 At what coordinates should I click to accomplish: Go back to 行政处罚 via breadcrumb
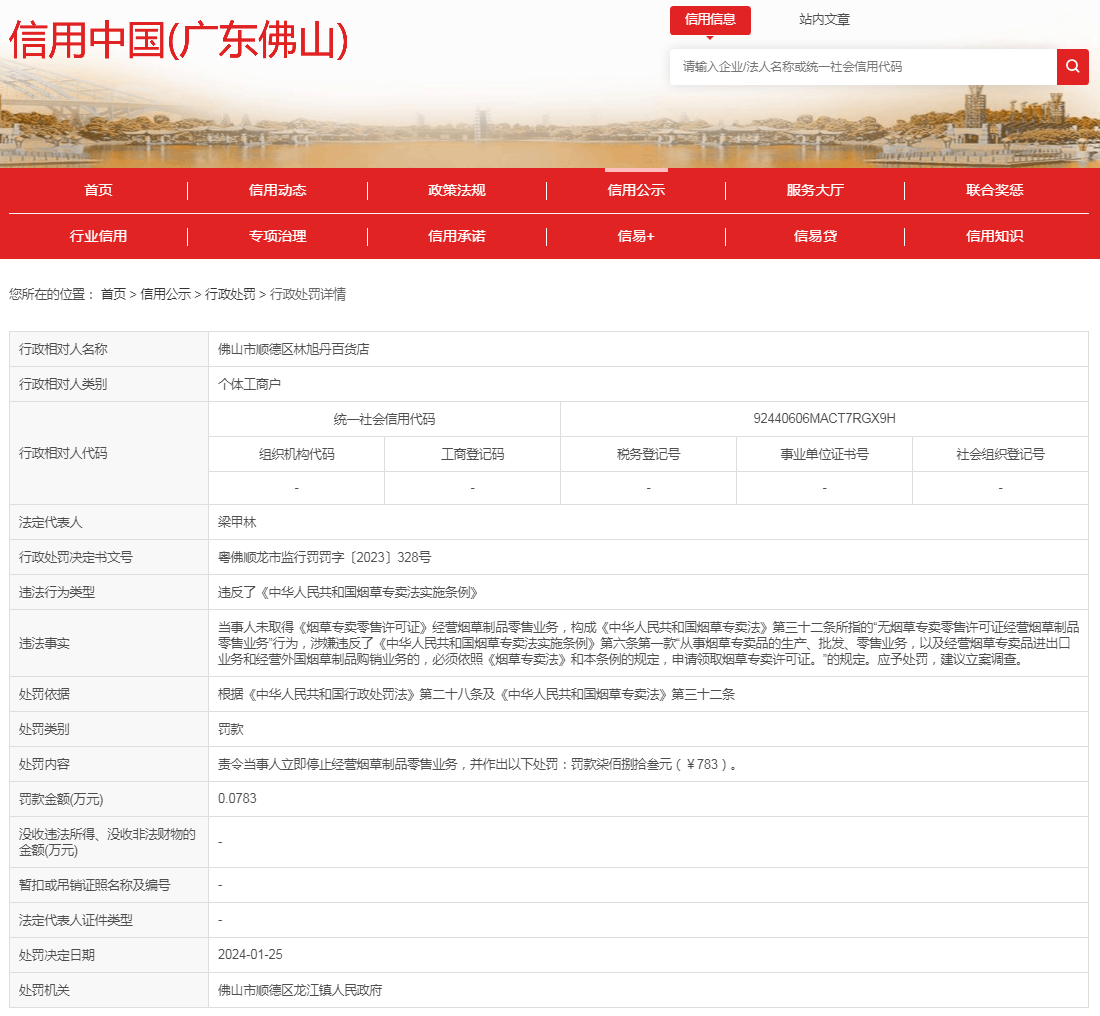pyautogui.click(x=230, y=294)
